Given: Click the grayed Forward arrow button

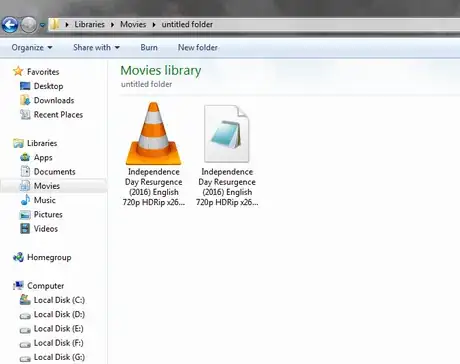Looking at the screenshot, I should click(29, 25).
